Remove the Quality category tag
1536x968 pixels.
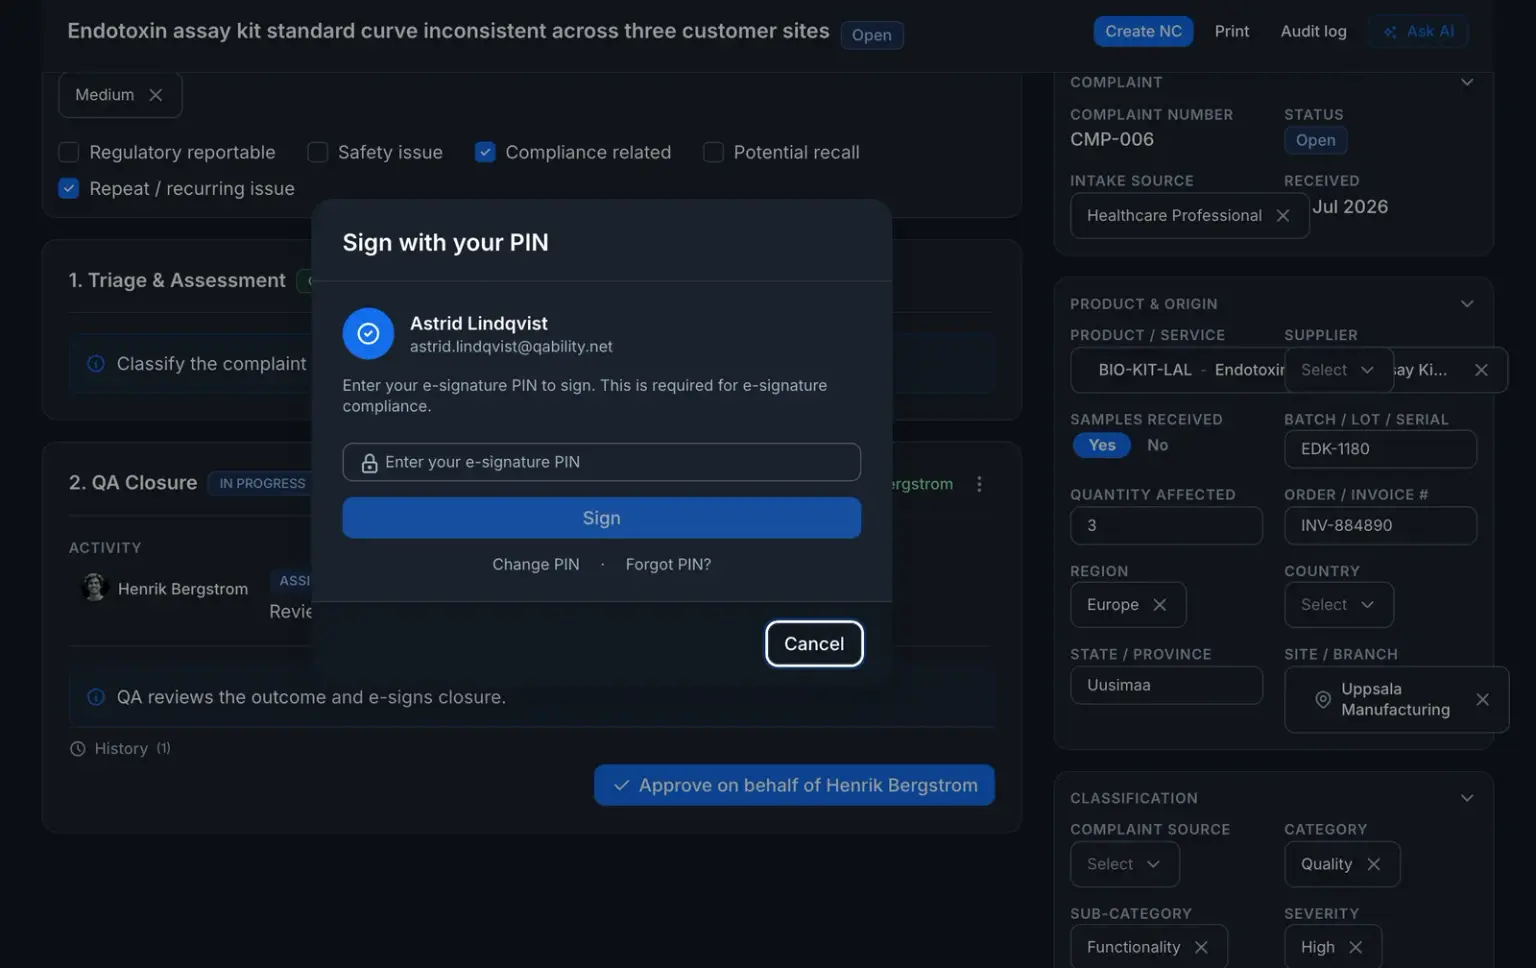1374,864
